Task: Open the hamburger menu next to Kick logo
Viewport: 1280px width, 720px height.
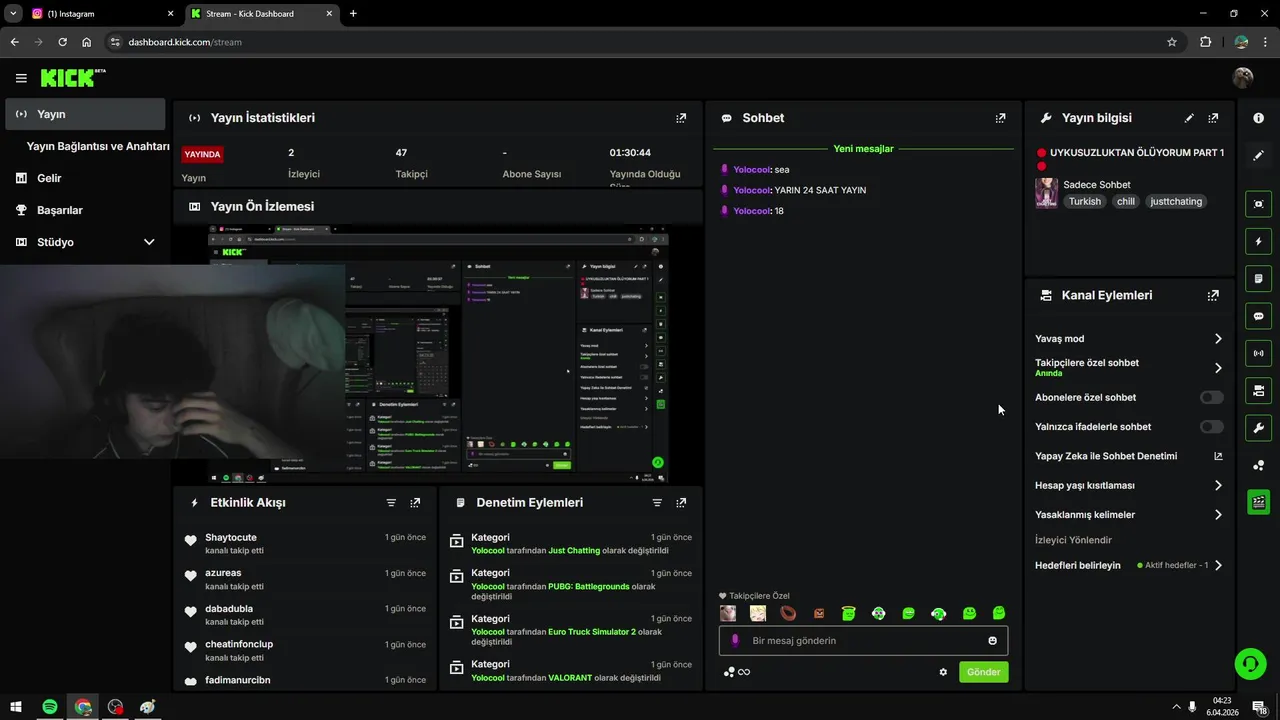Action: [21, 78]
